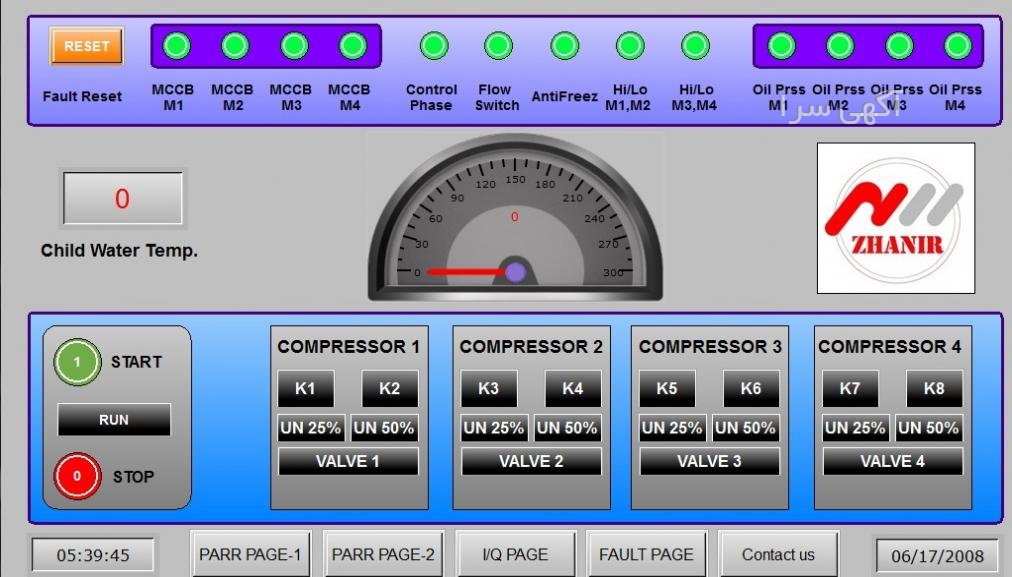Select UN 50% unloader for Compressor 4

(x=929, y=428)
